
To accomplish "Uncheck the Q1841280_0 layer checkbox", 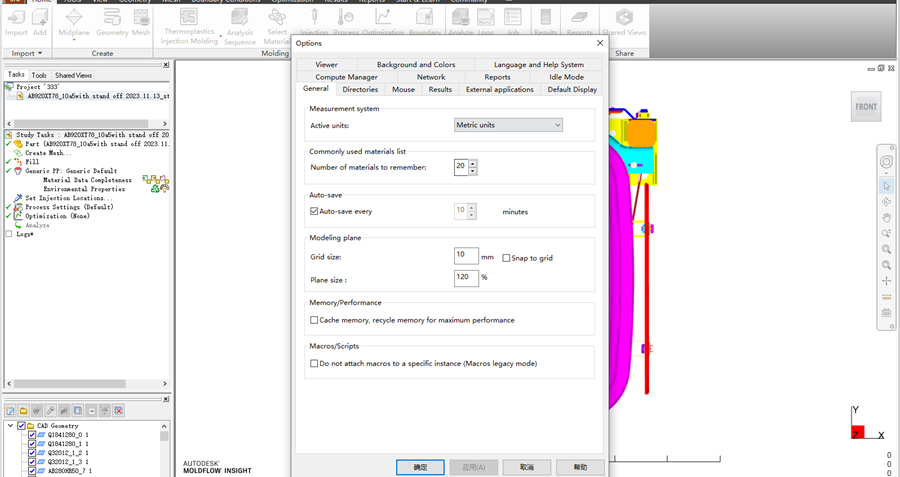I will pyautogui.click(x=32, y=435).
